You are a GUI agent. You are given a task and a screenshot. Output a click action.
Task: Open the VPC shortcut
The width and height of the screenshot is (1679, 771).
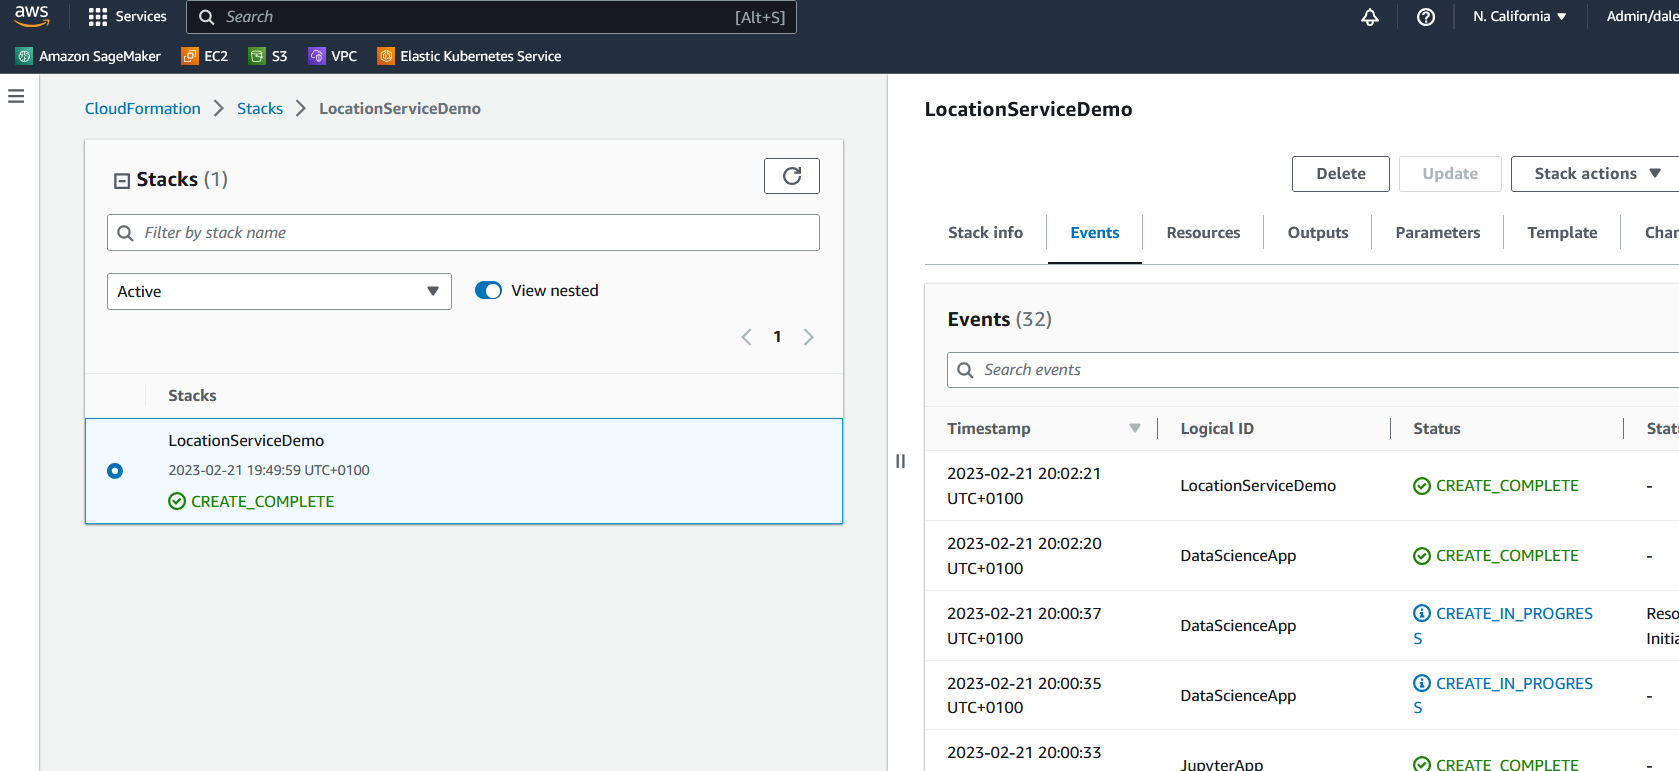[x=333, y=56]
